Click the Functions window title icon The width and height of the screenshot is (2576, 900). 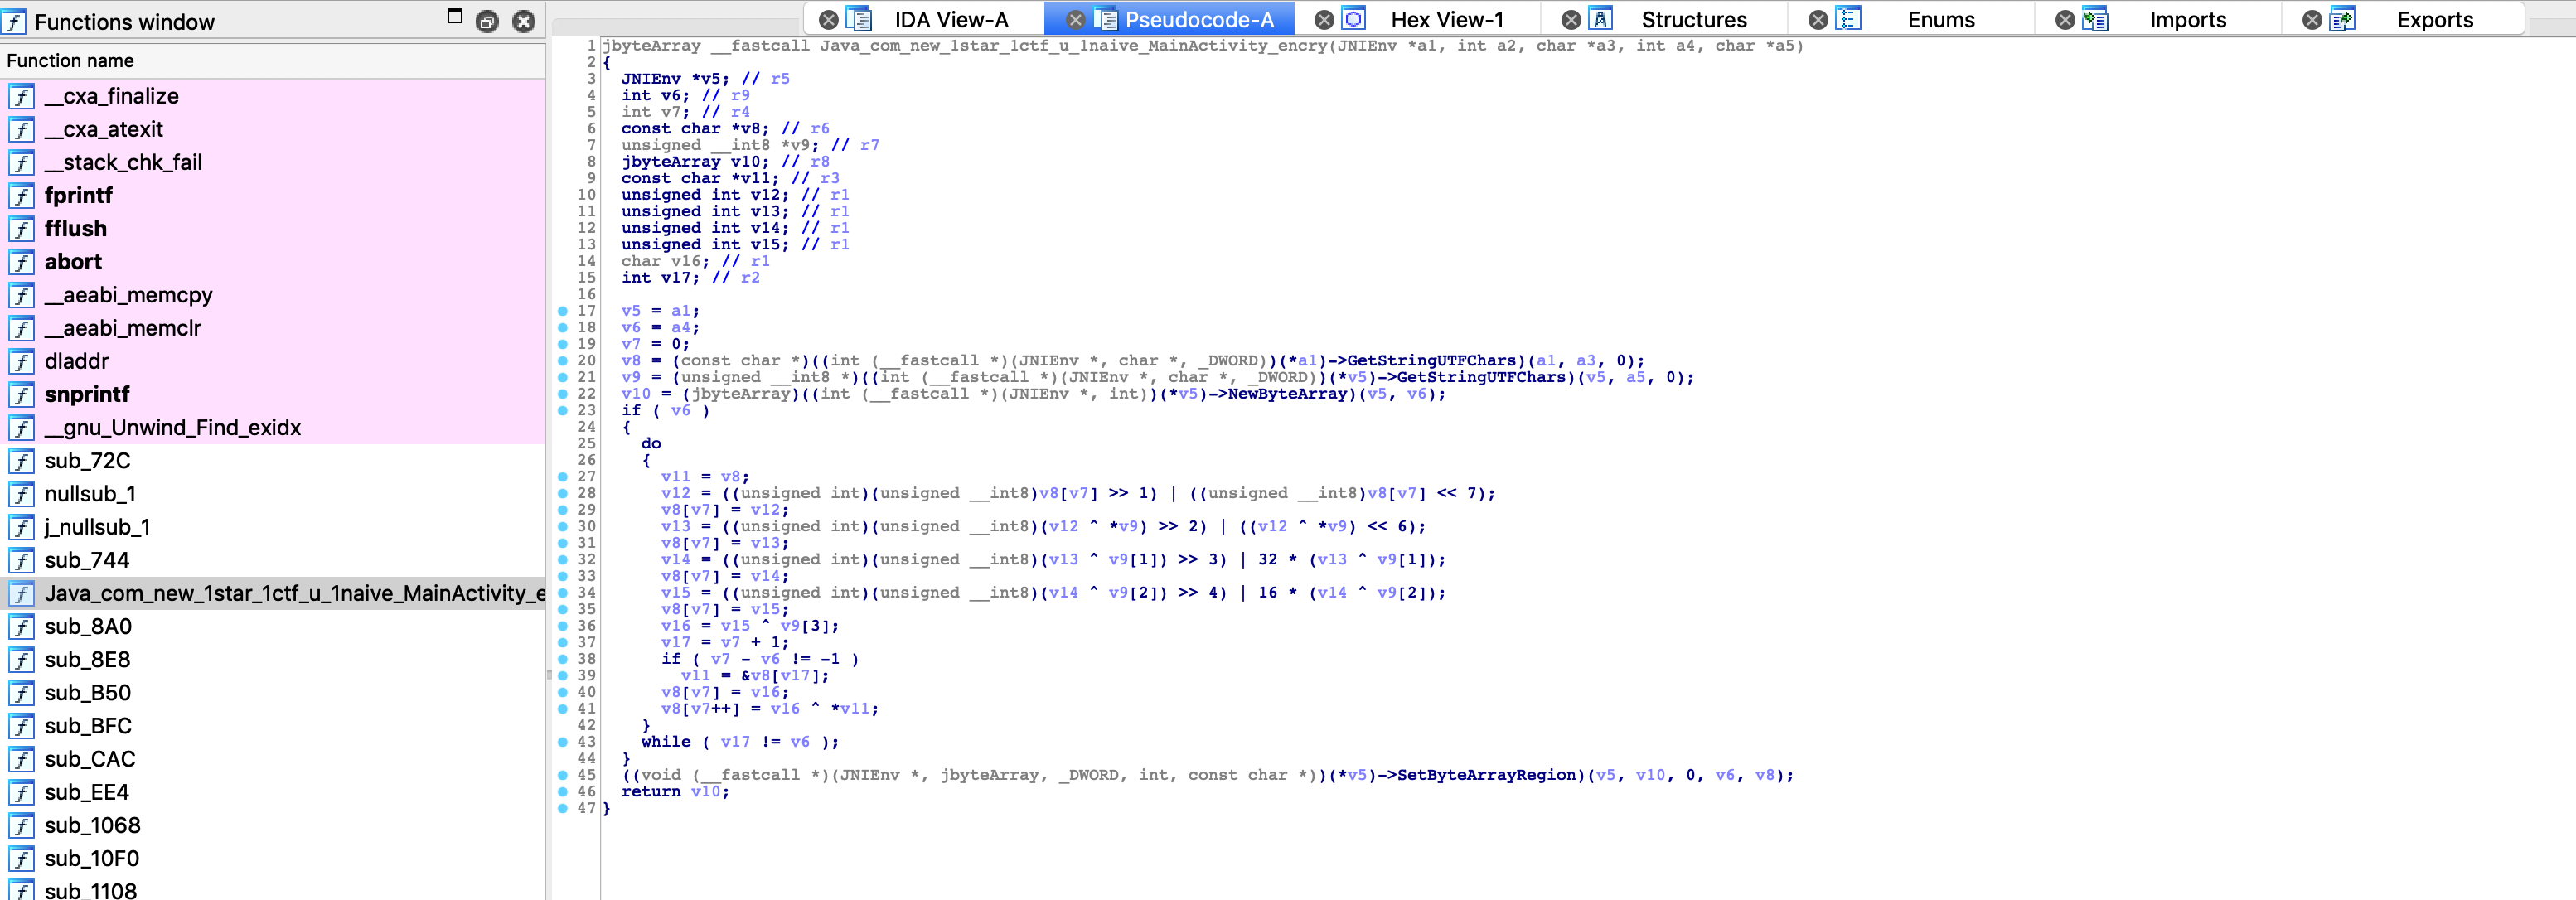[x=14, y=21]
